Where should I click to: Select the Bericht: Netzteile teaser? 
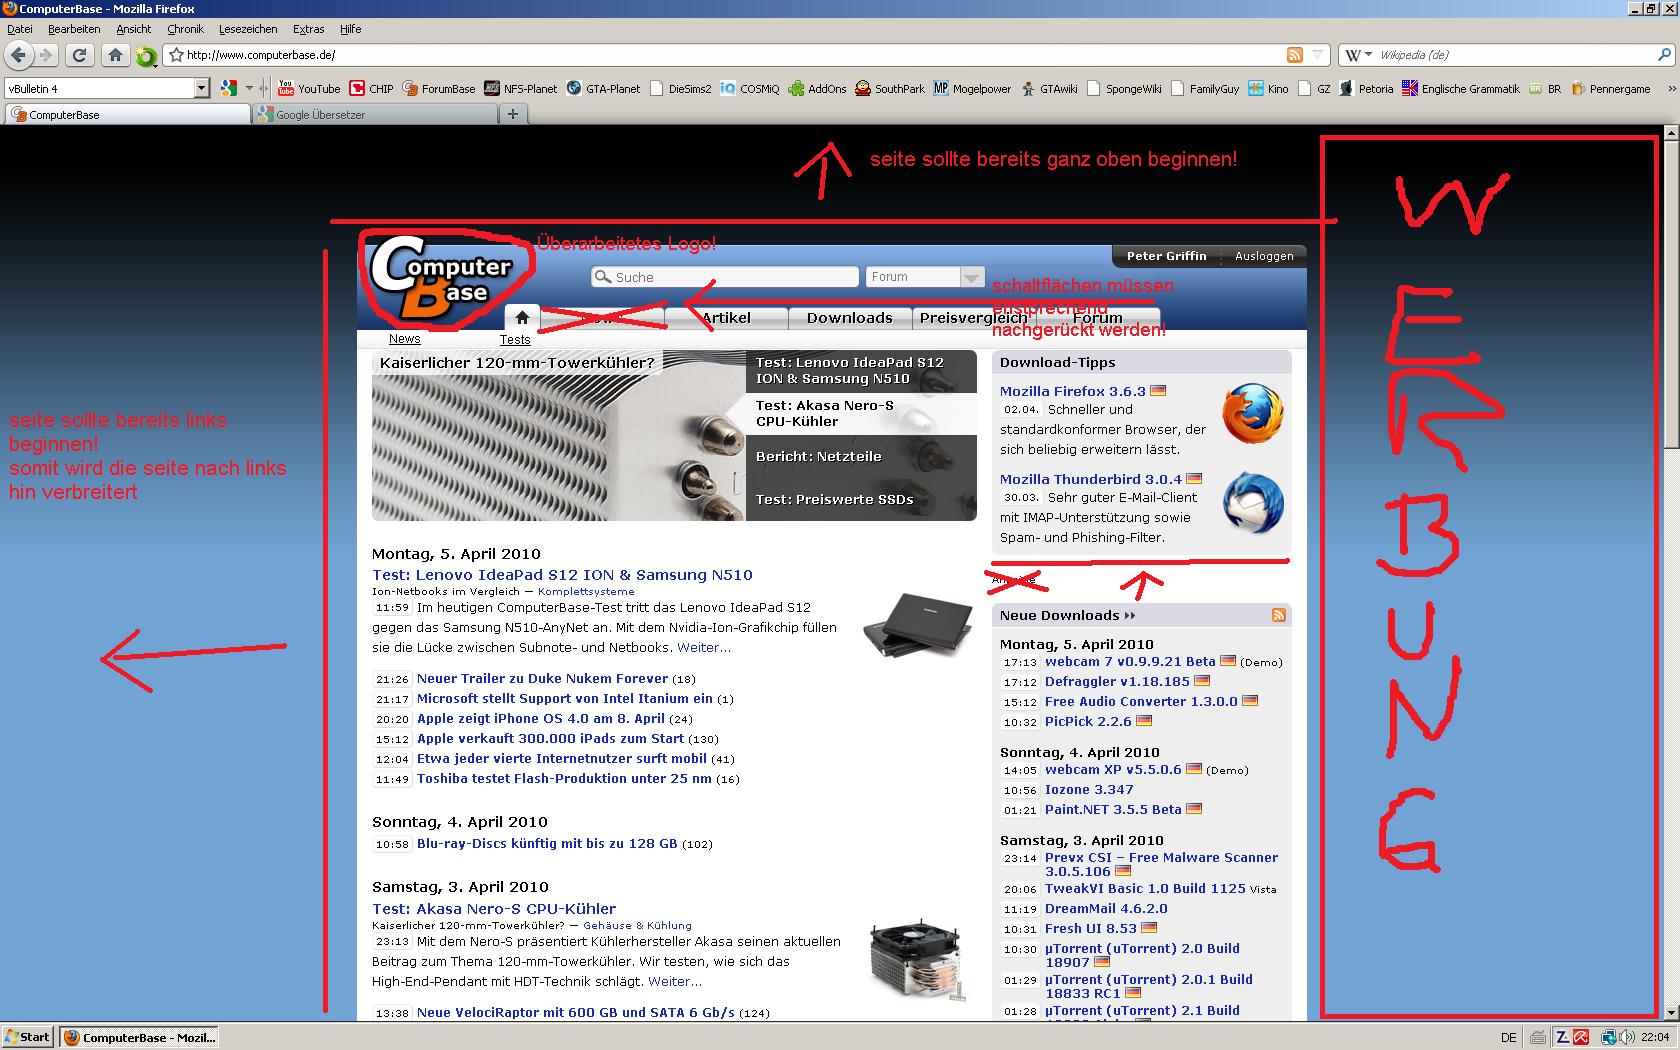(861, 456)
